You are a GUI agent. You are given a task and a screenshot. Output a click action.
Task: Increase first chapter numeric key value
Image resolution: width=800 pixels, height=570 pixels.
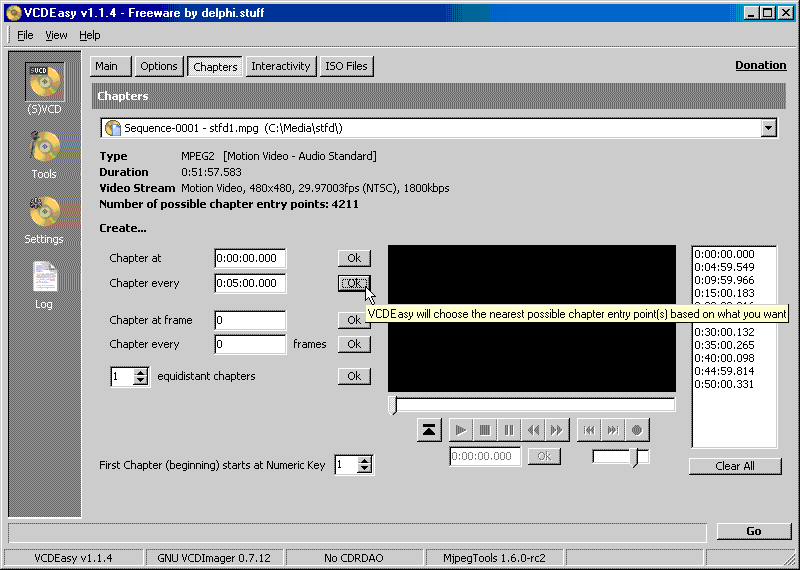[x=364, y=460]
